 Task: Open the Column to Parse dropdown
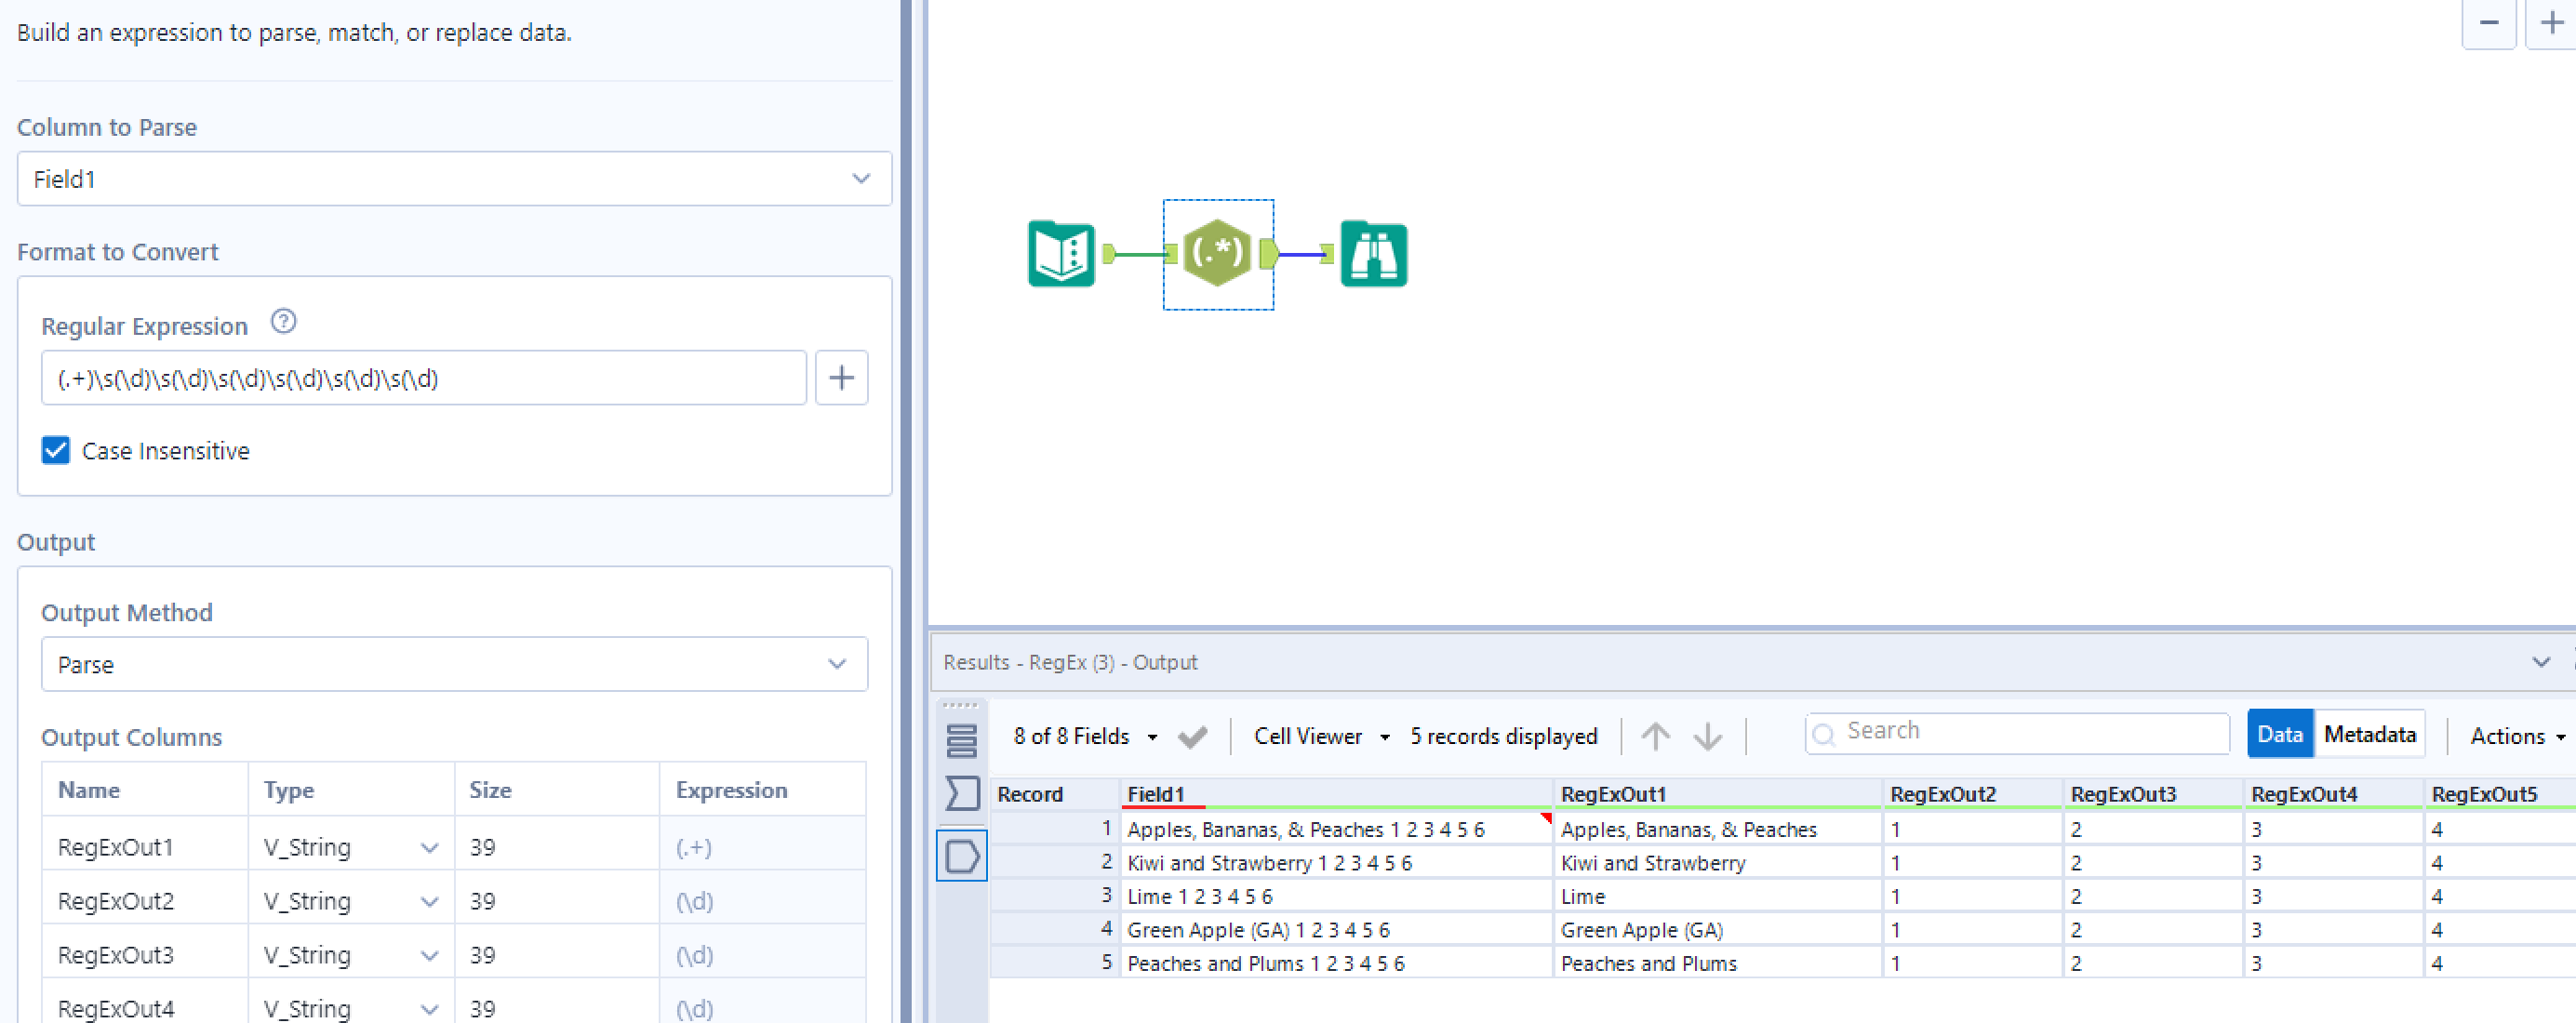pyautogui.click(x=454, y=179)
